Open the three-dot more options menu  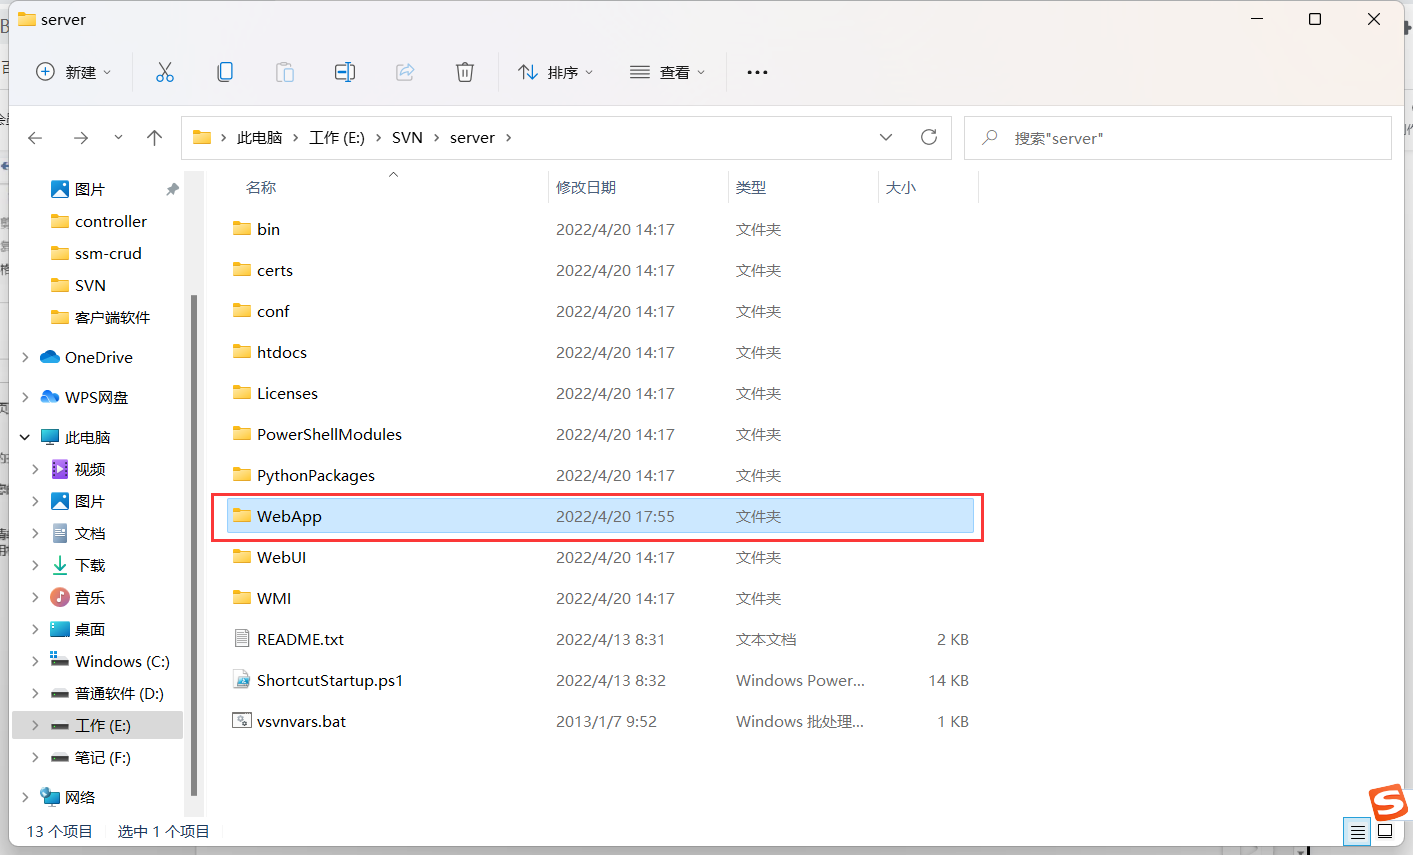[757, 72]
